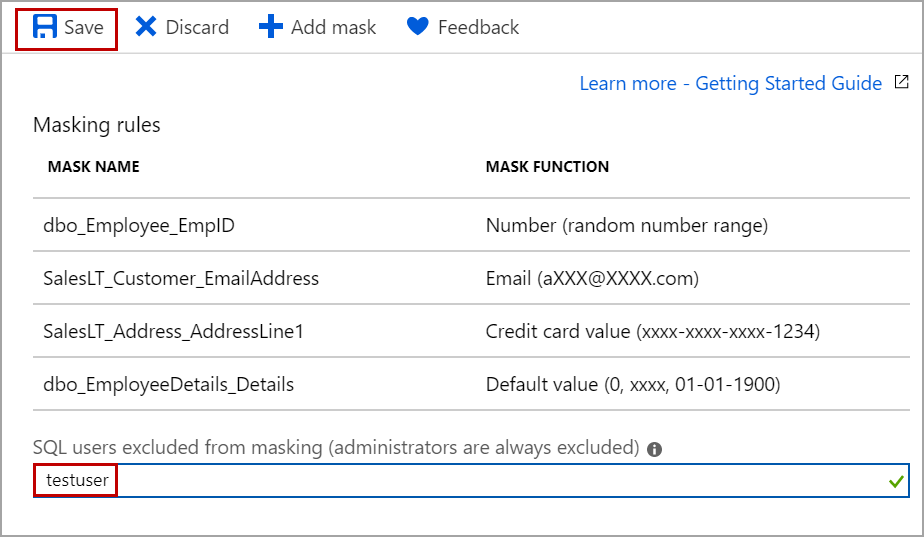The width and height of the screenshot is (924, 537).
Task: Click the green checkmark in the excluded users field
Action: [x=895, y=482]
